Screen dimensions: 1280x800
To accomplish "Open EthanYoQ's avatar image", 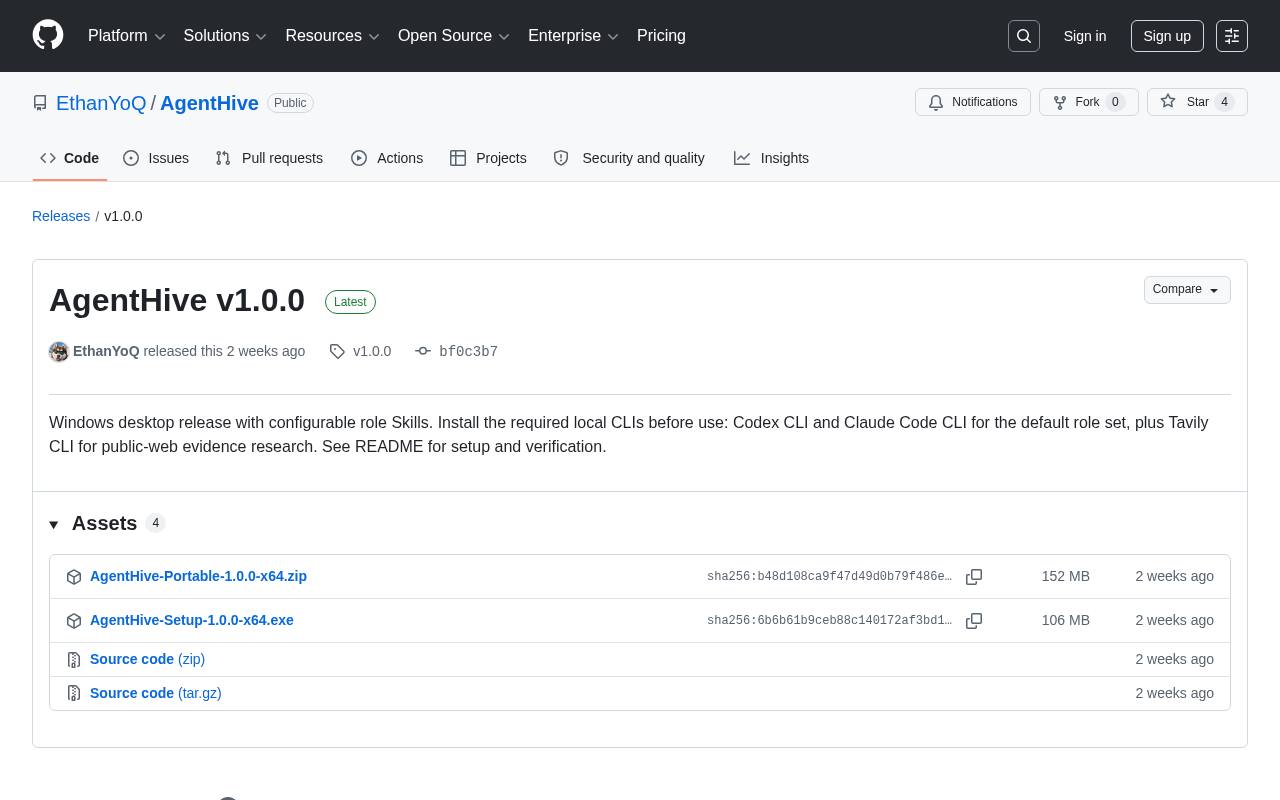I will tap(59, 352).
